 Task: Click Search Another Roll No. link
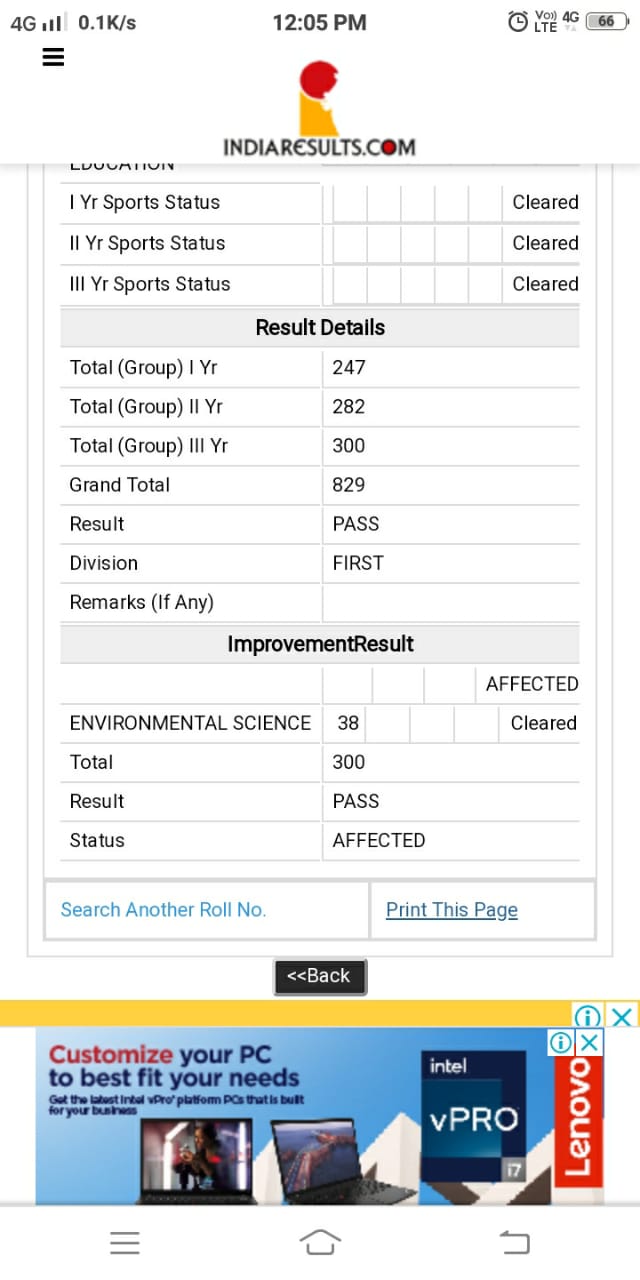[163, 909]
